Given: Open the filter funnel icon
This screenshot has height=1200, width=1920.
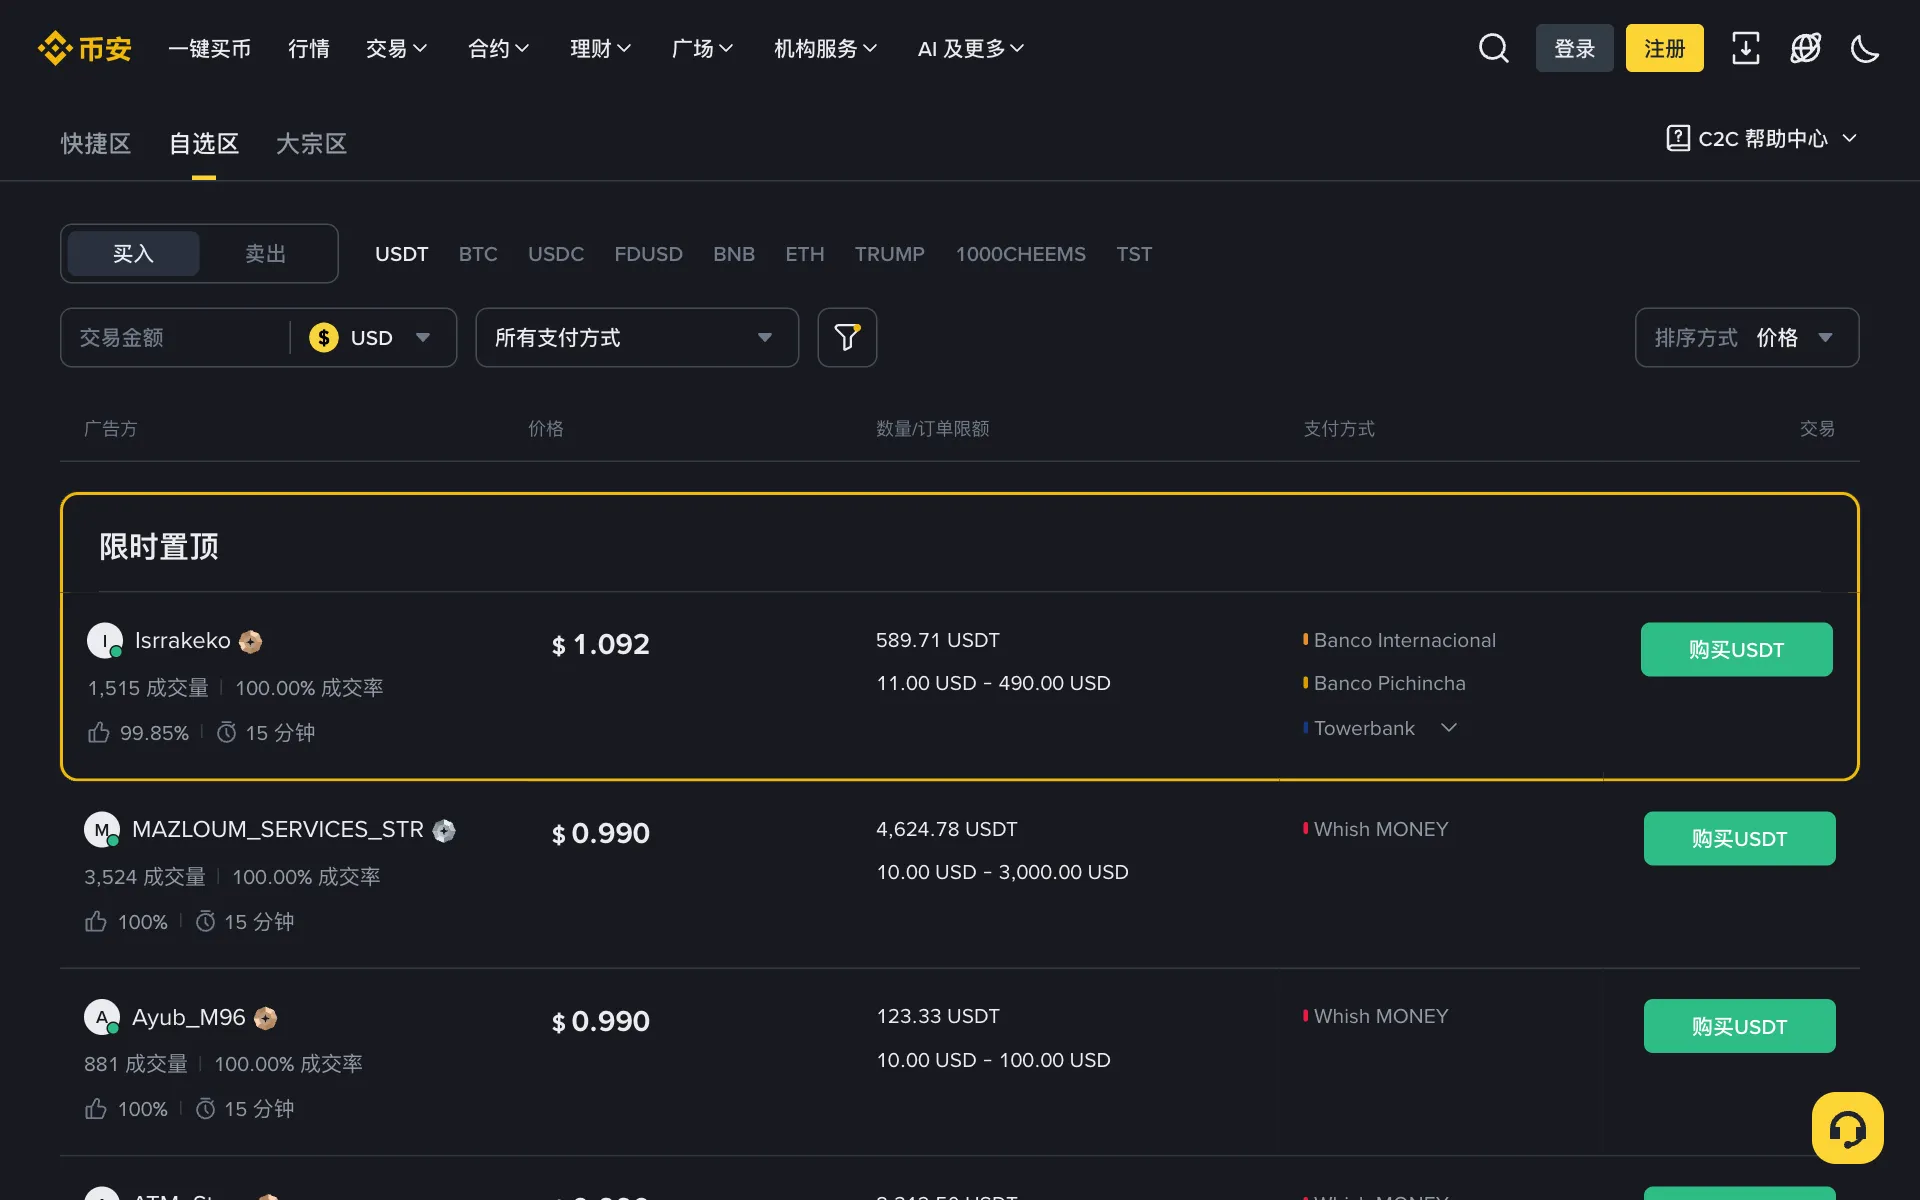Looking at the screenshot, I should 847,337.
